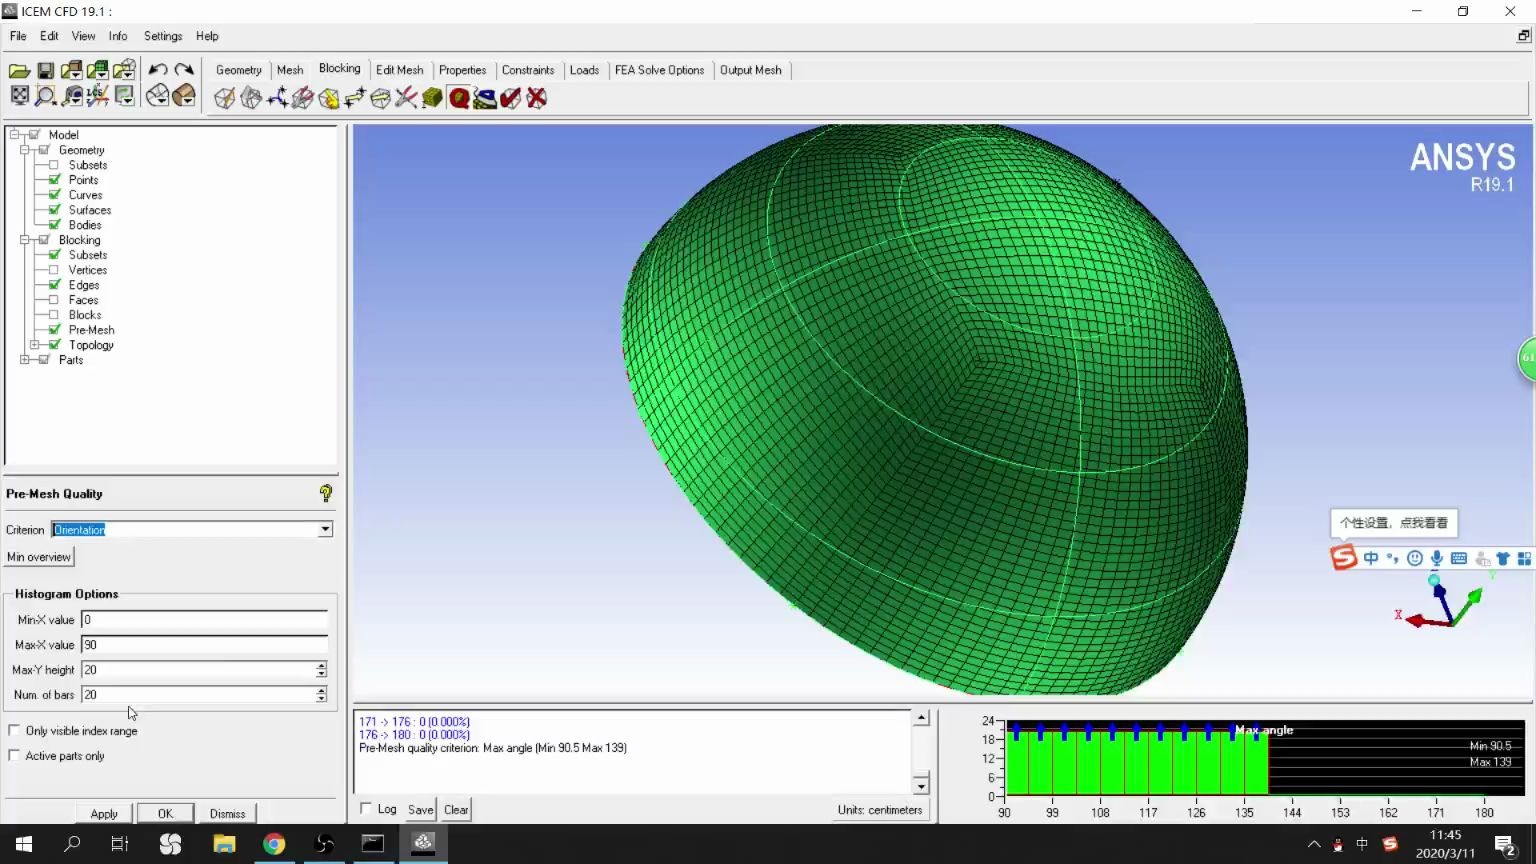Image resolution: width=1536 pixels, height=864 pixels.
Task: Click the Undo arrow icon
Action: click(x=158, y=69)
